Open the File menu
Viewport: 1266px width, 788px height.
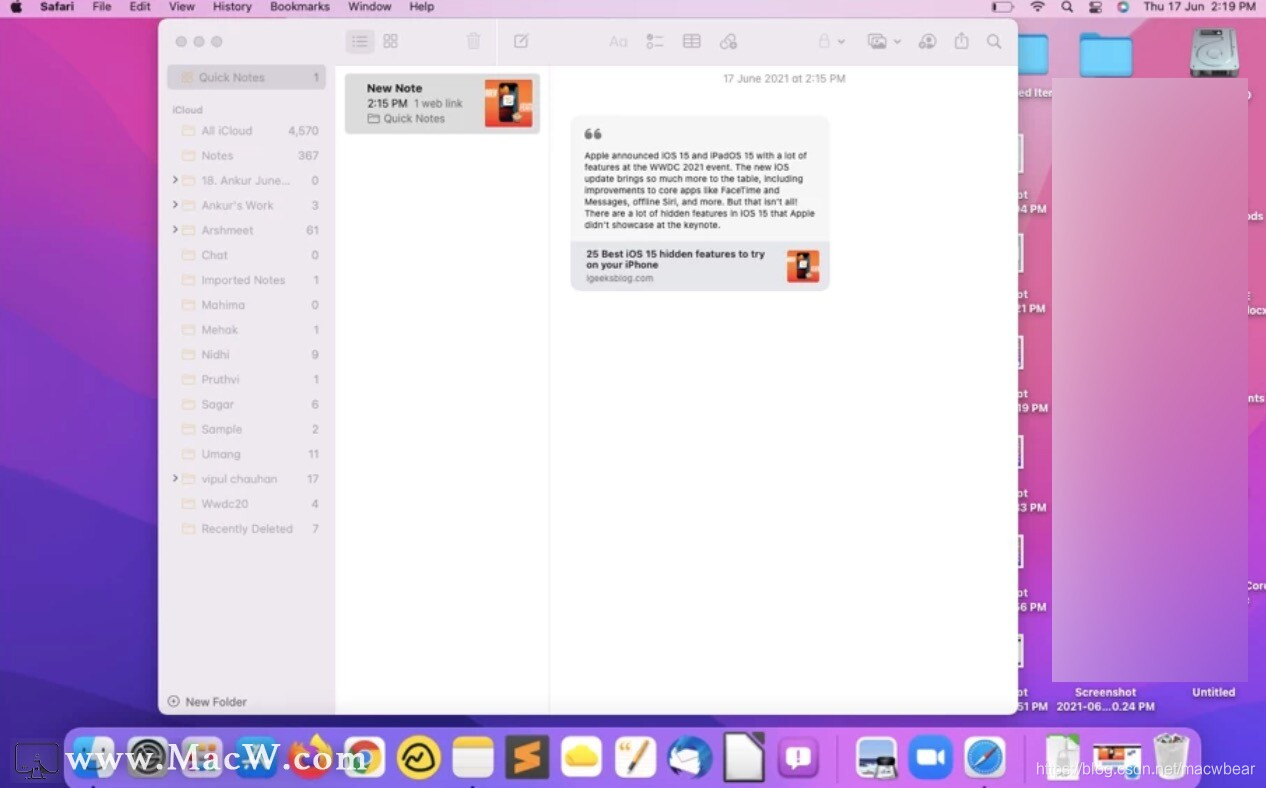101,7
